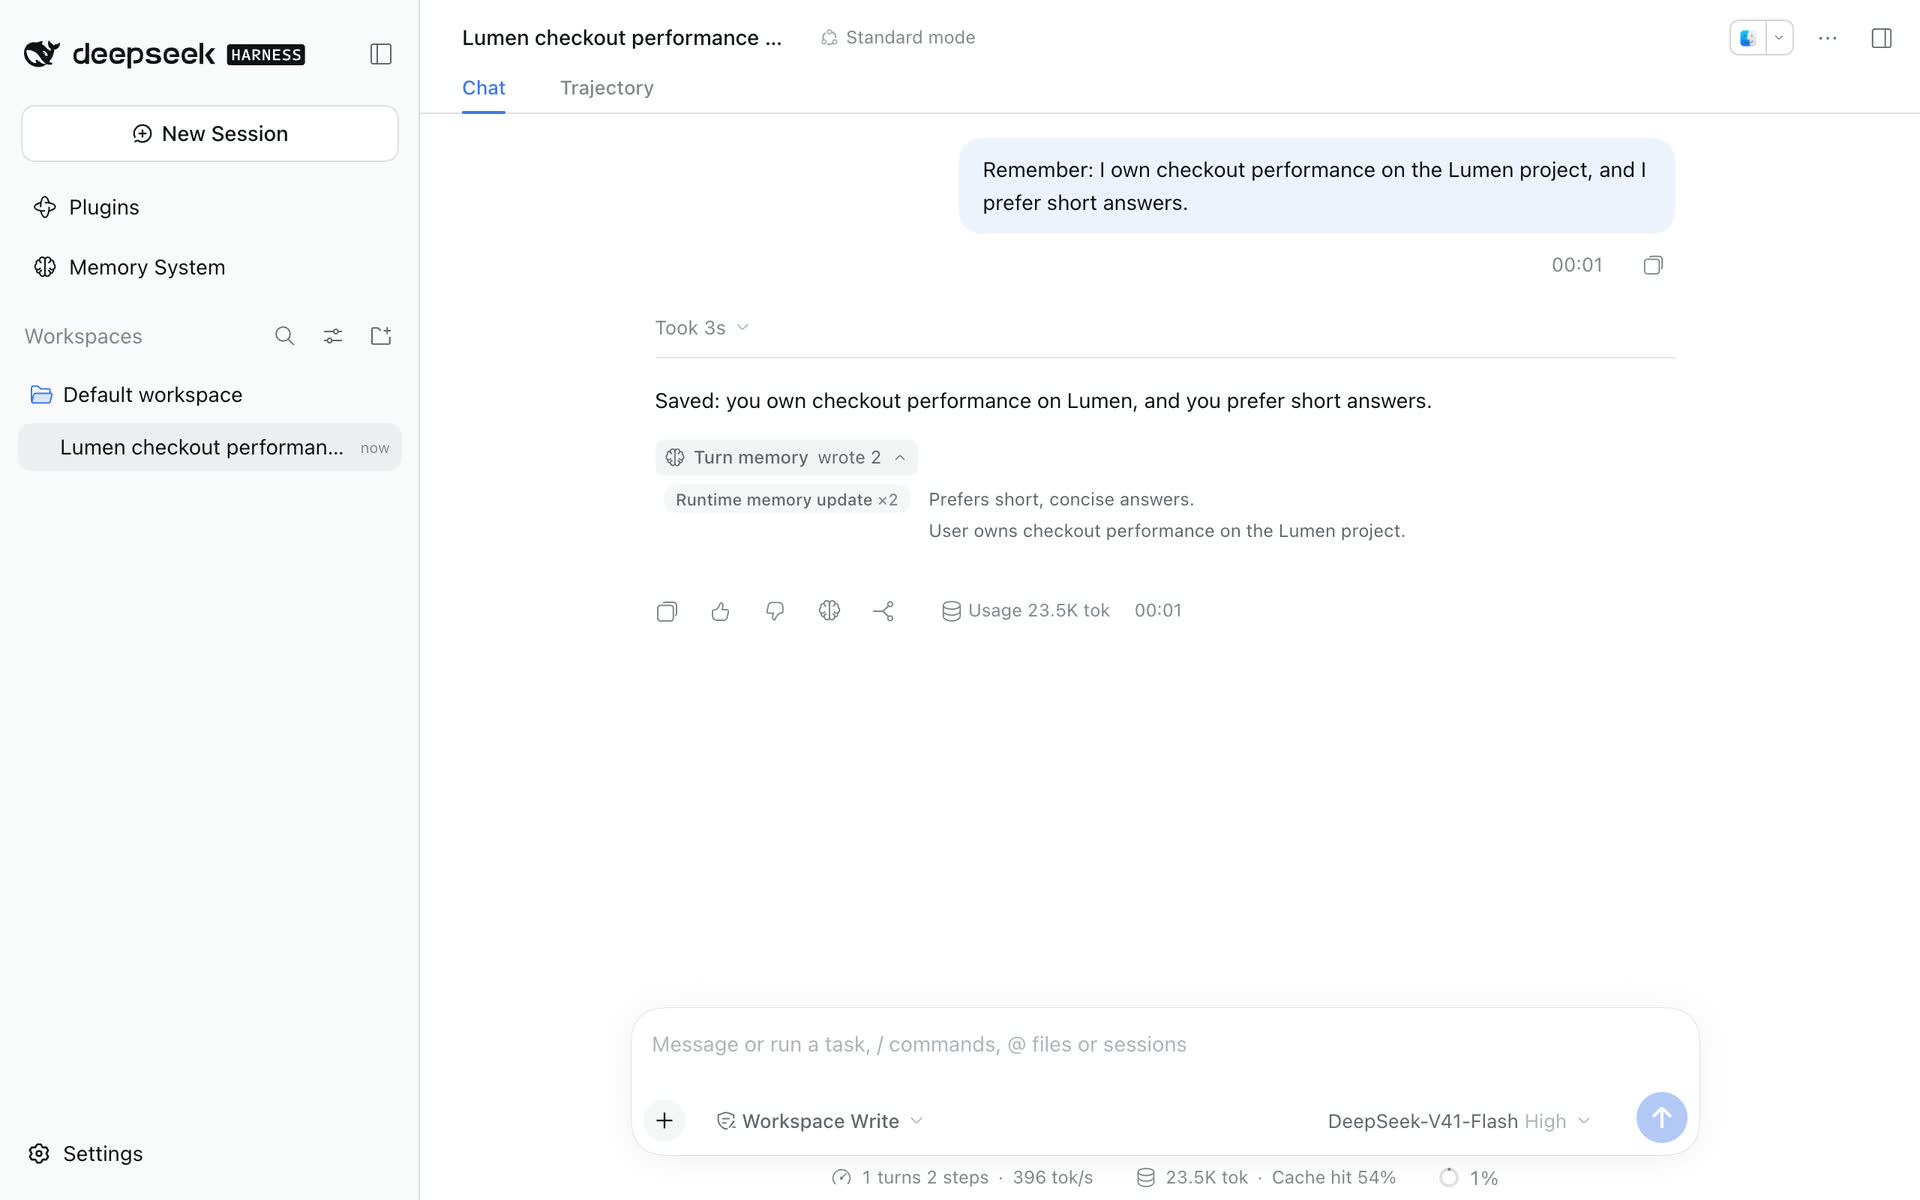Select the Chat tab

click(x=483, y=88)
